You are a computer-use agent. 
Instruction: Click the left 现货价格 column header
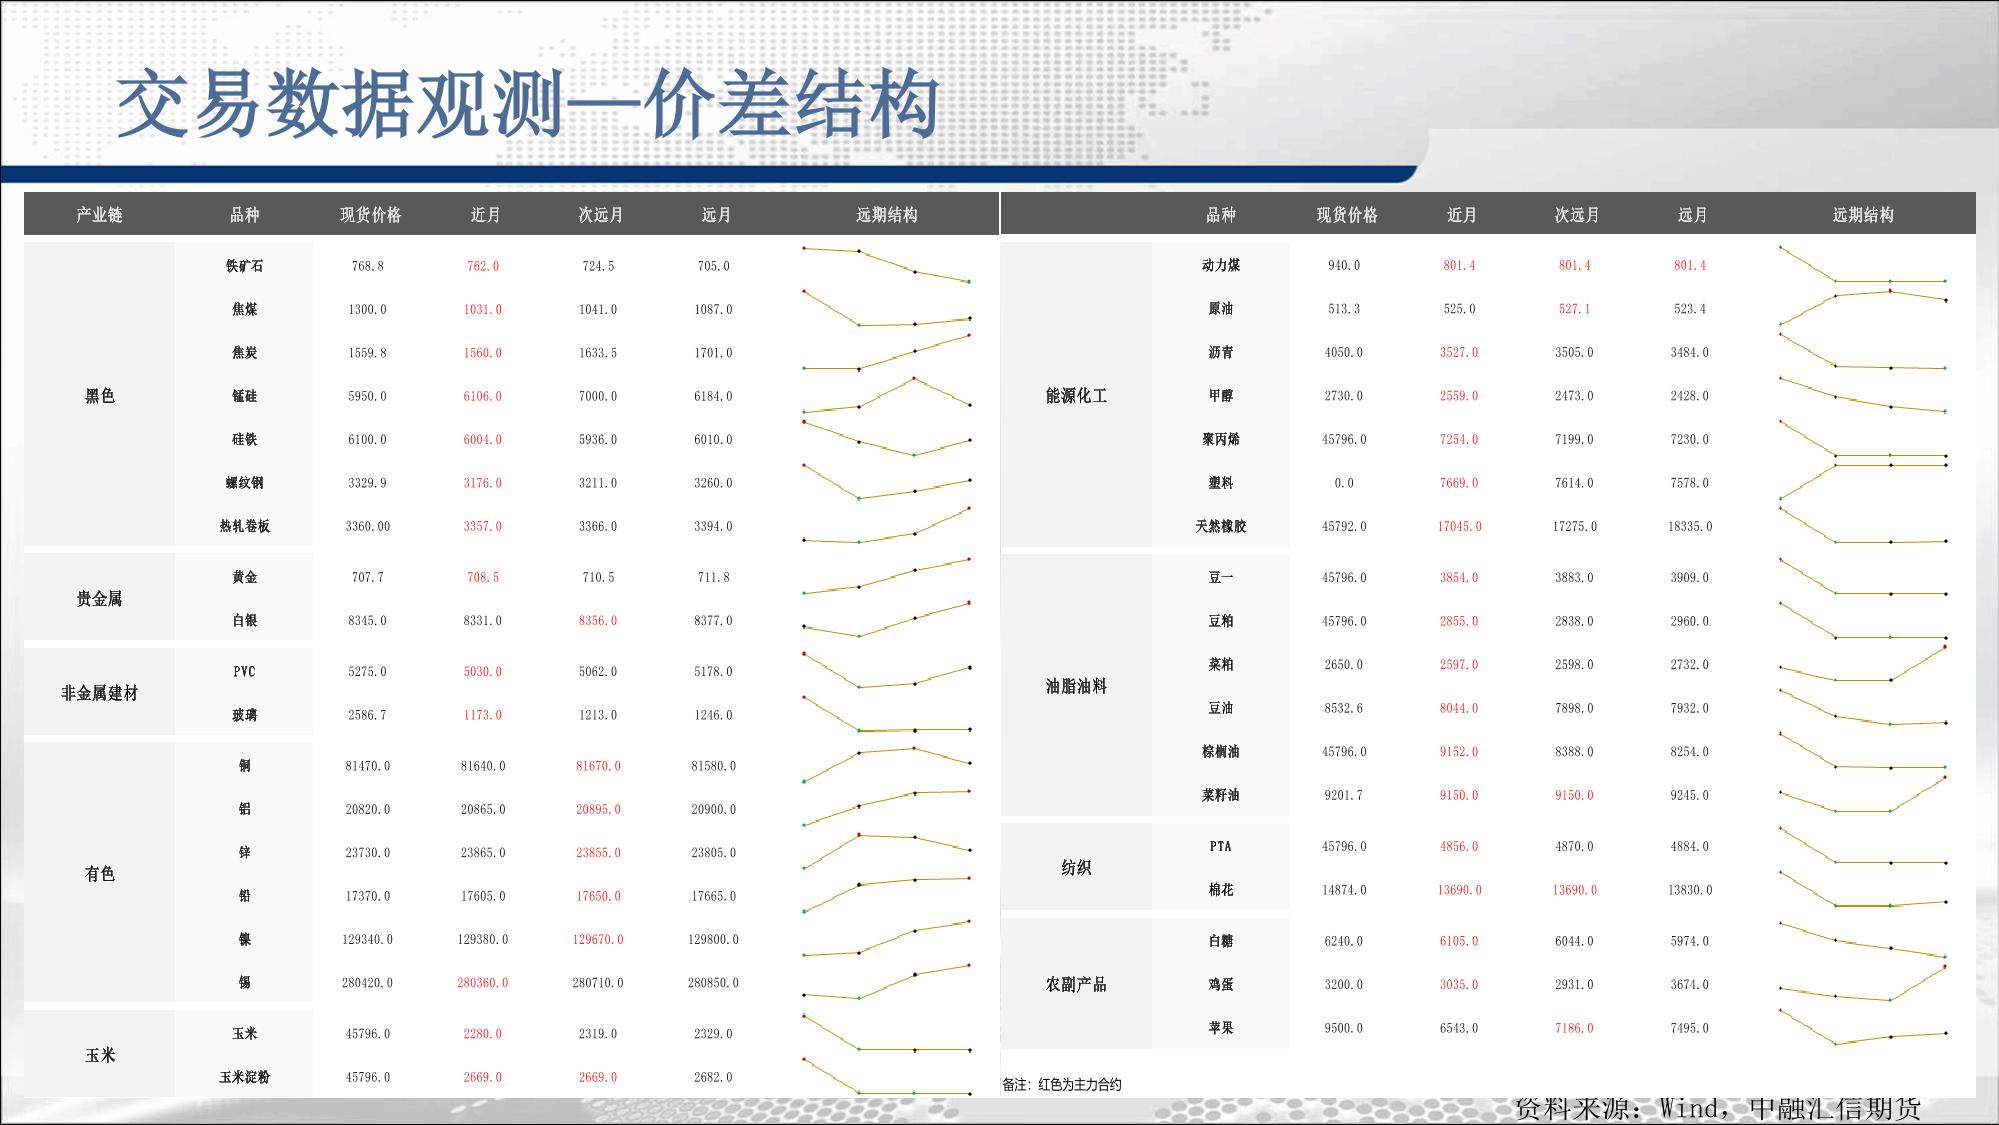370,214
